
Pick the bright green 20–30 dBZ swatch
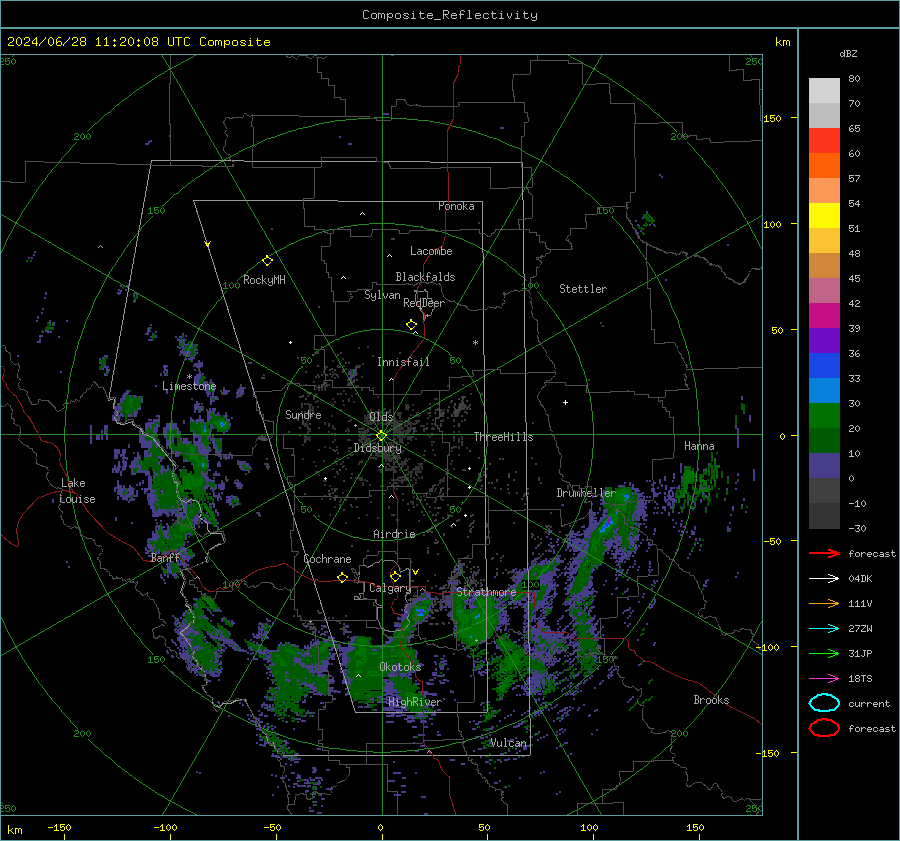[824, 416]
